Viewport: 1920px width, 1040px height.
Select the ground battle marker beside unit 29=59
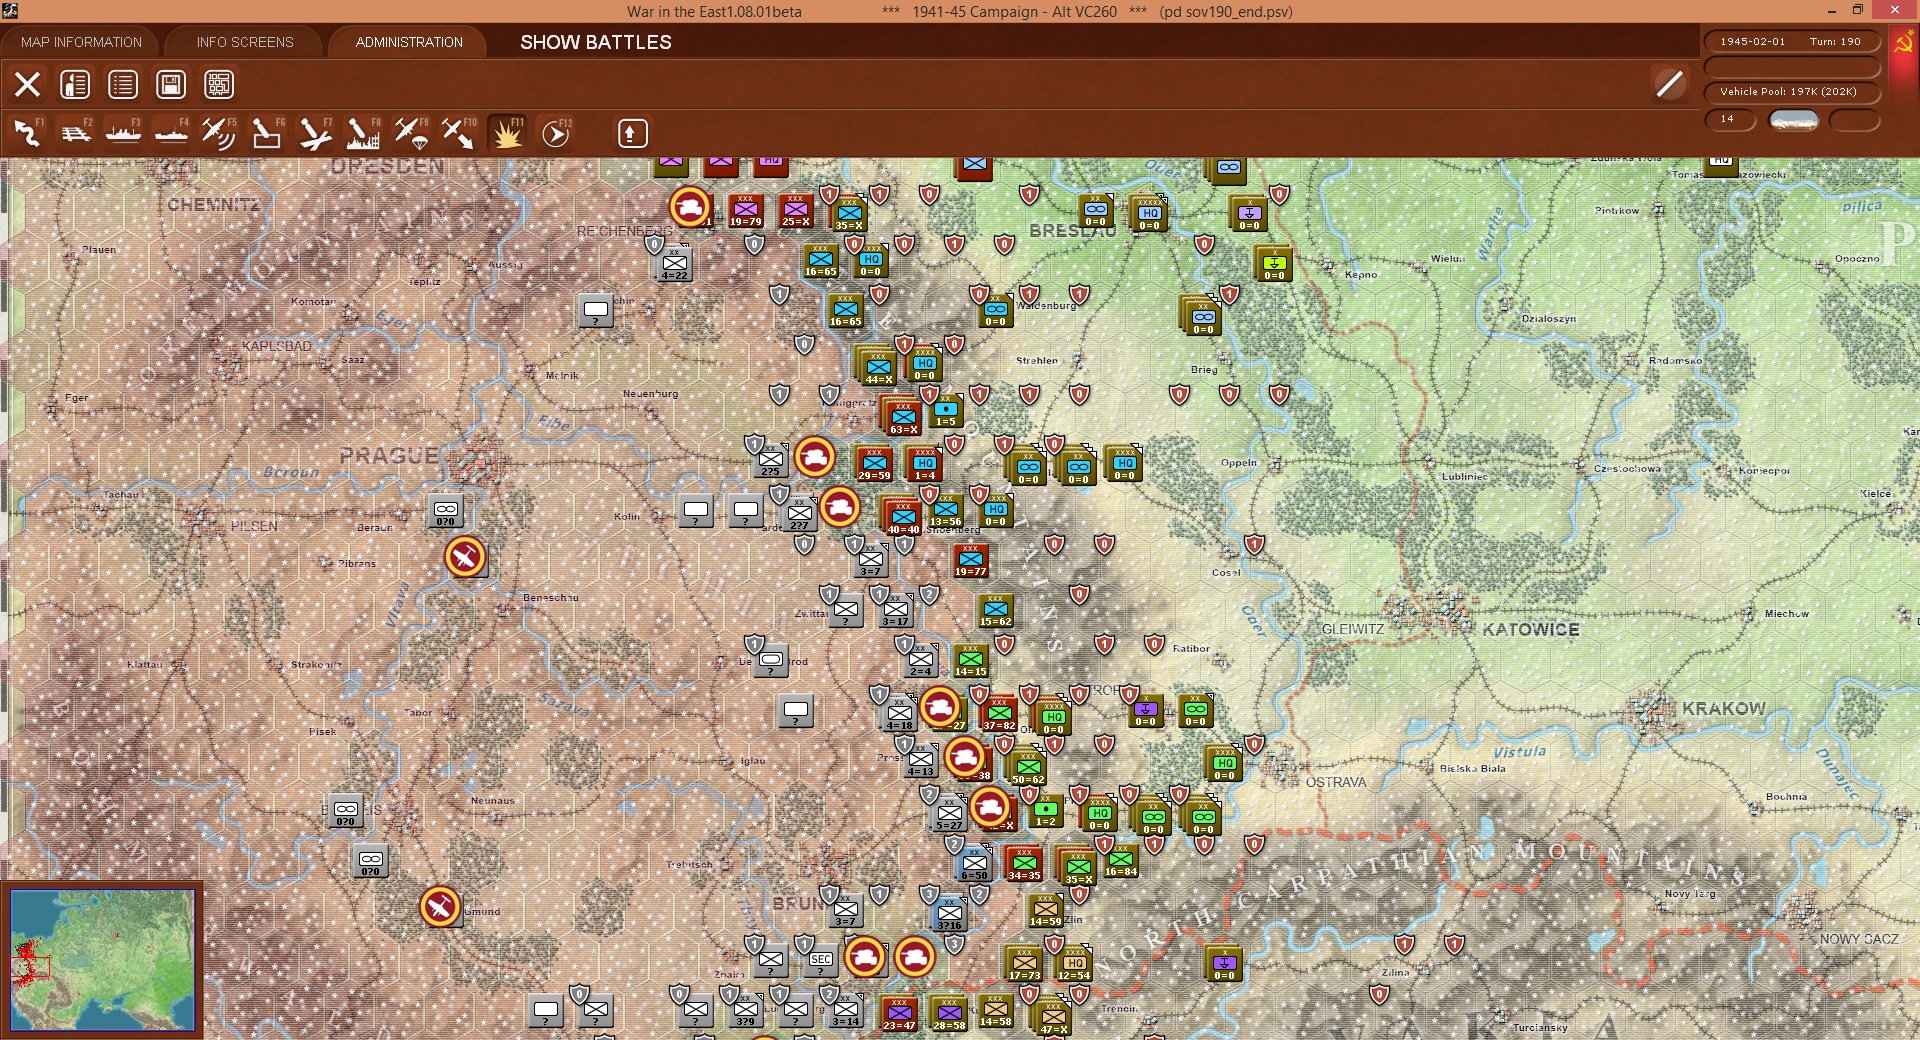(815, 457)
